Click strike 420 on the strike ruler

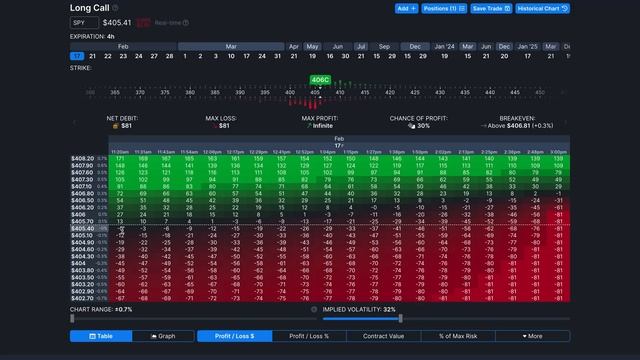[390, 93]
